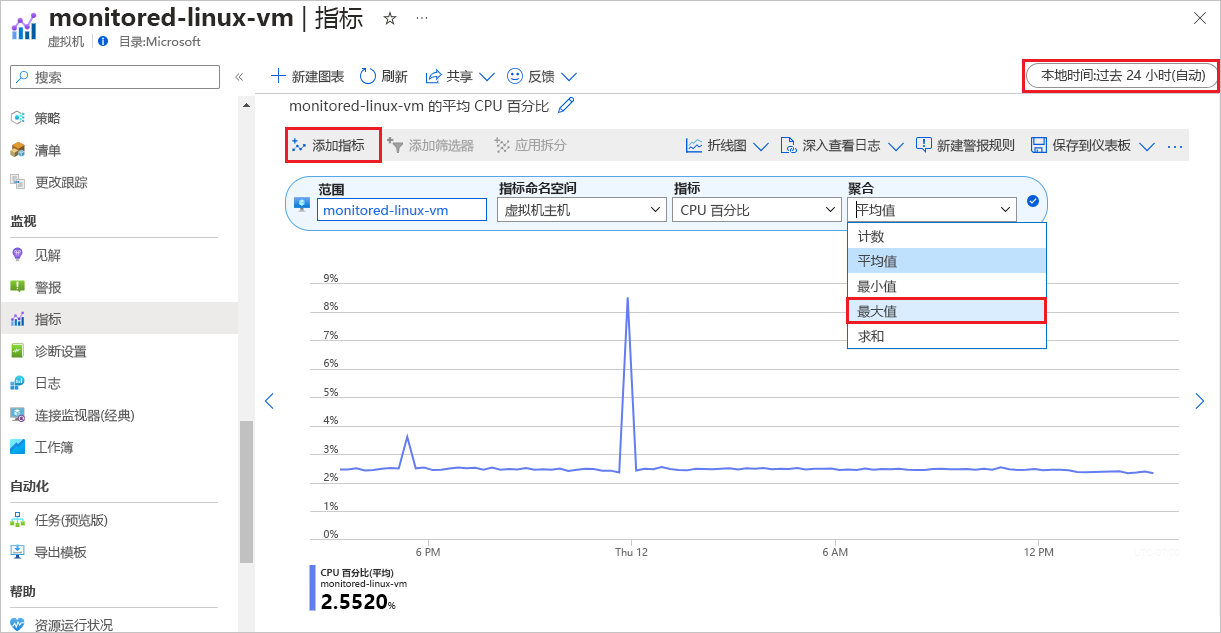Click 新建警报规则 to create alert

point(965,145)
